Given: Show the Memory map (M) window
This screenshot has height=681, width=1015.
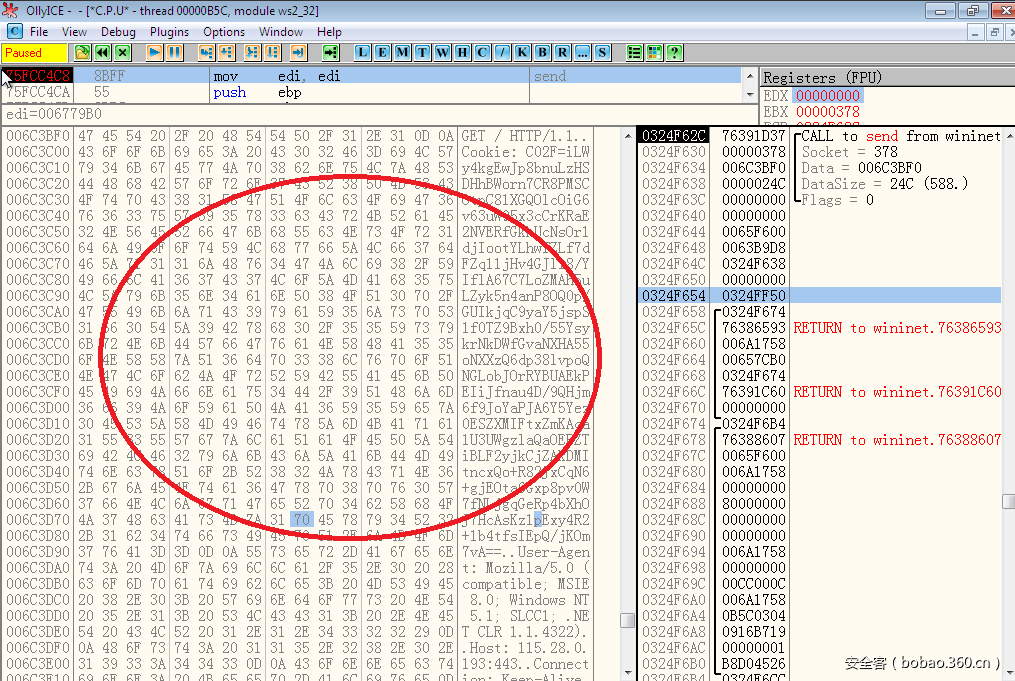Looking at the screenshot, I should 402,53.
